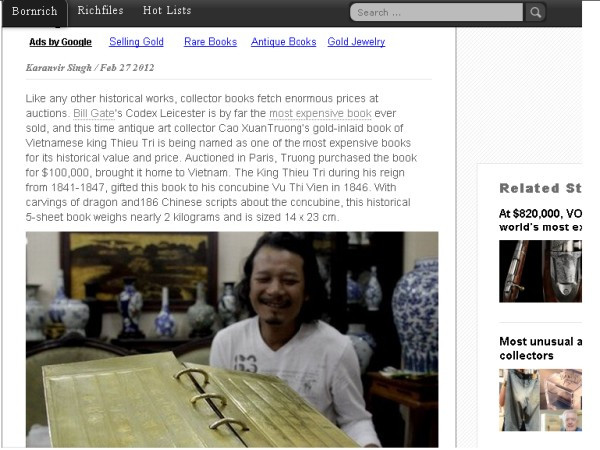Focus the Search input field

coord(436,13)
